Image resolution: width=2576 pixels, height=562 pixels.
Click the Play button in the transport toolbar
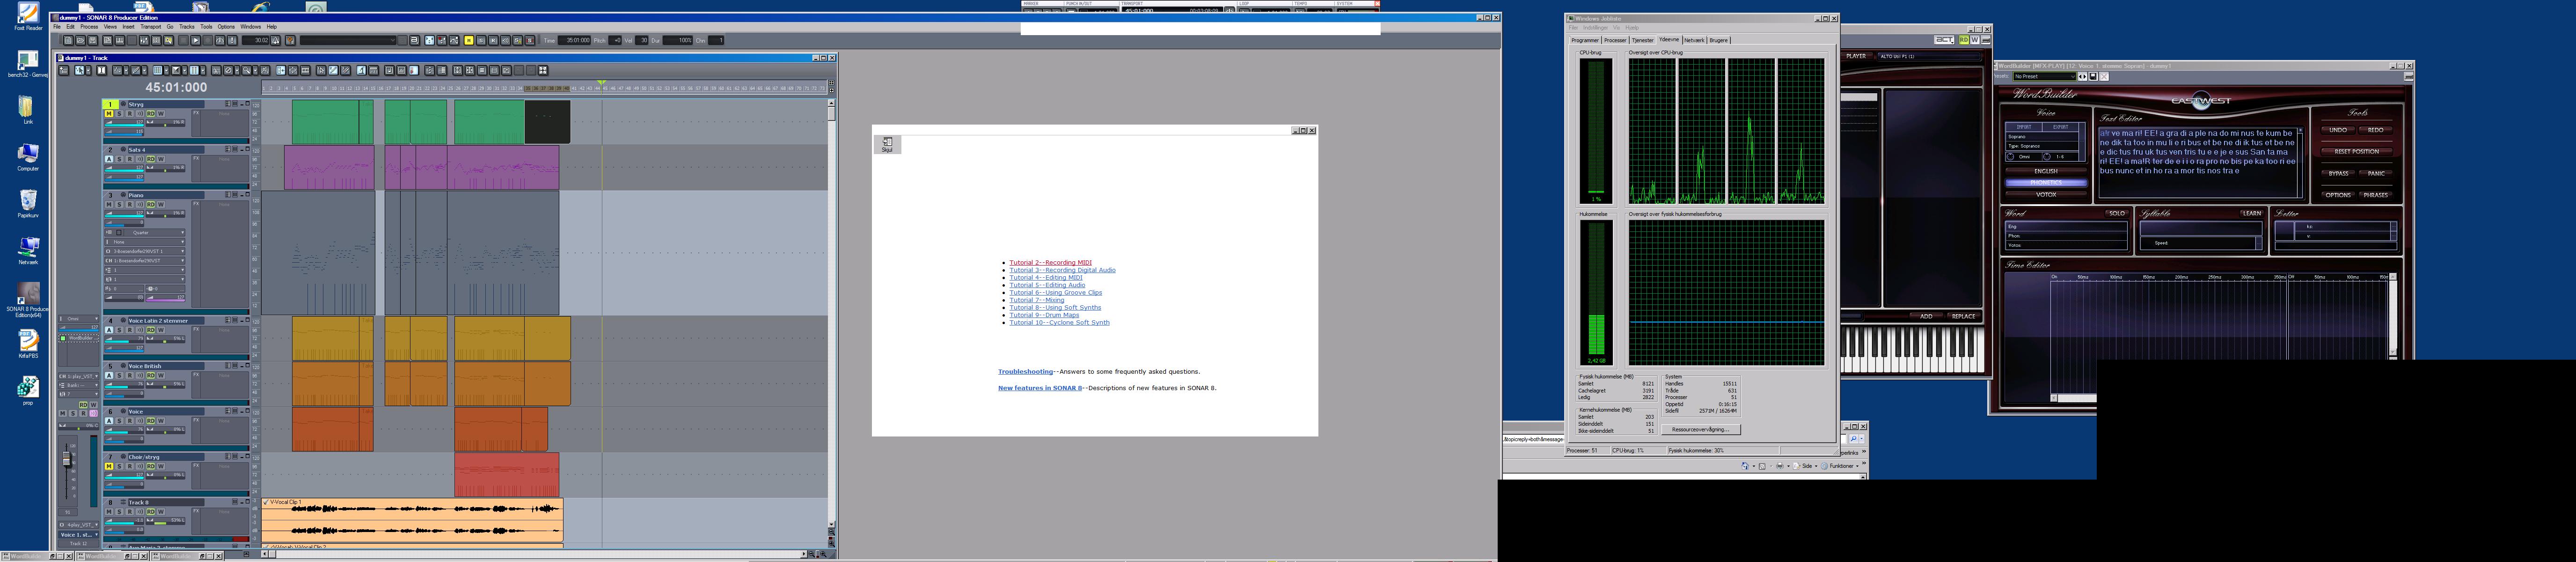point(196,40)
